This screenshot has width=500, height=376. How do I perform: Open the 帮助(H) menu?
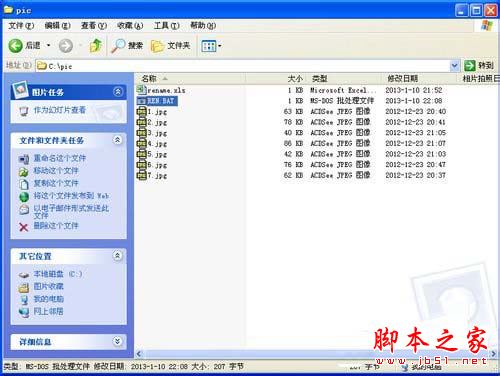pos(203,26)
